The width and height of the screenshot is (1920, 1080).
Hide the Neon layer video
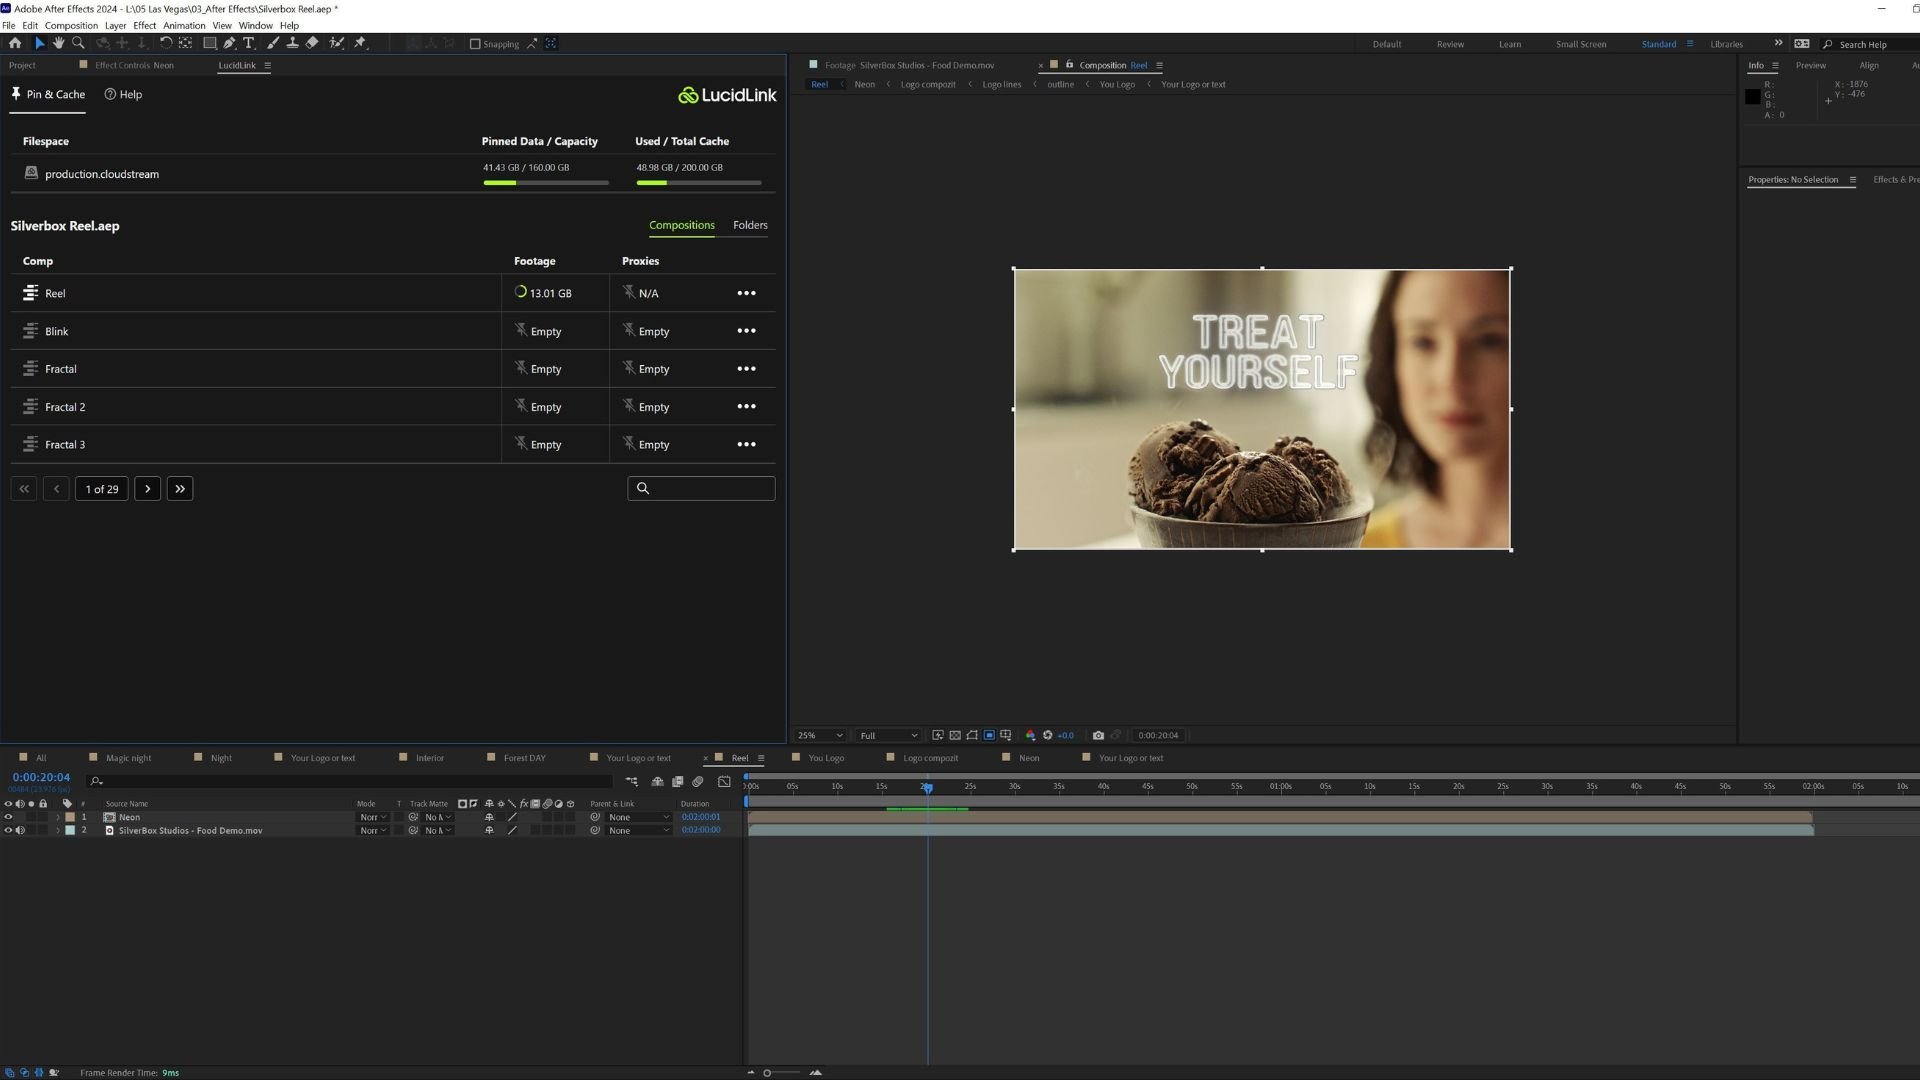9,817
